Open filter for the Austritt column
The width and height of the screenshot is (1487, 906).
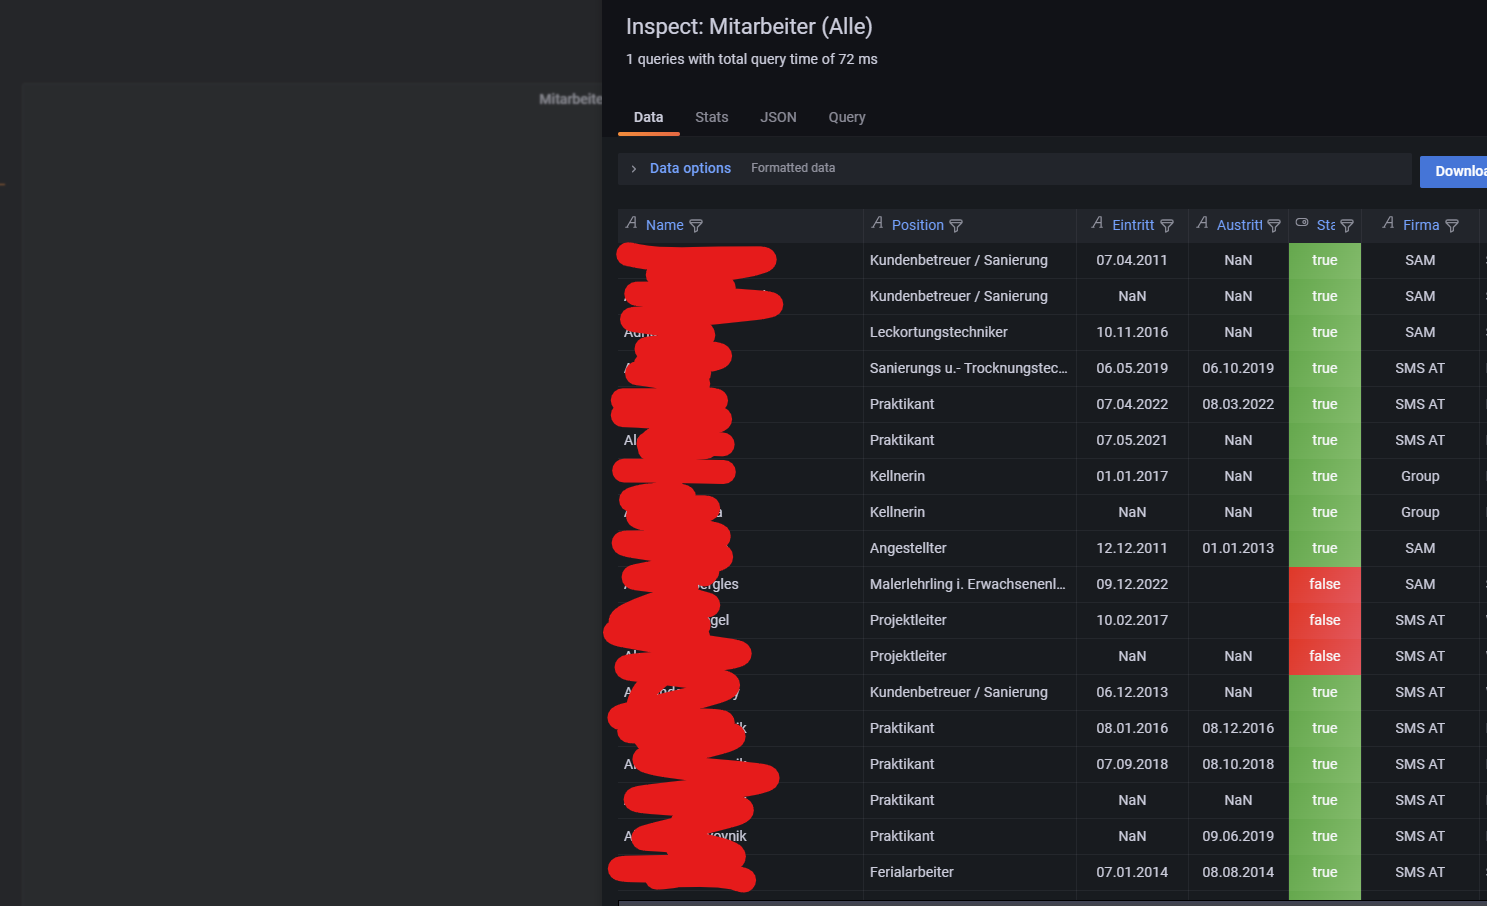point(1273,225)
